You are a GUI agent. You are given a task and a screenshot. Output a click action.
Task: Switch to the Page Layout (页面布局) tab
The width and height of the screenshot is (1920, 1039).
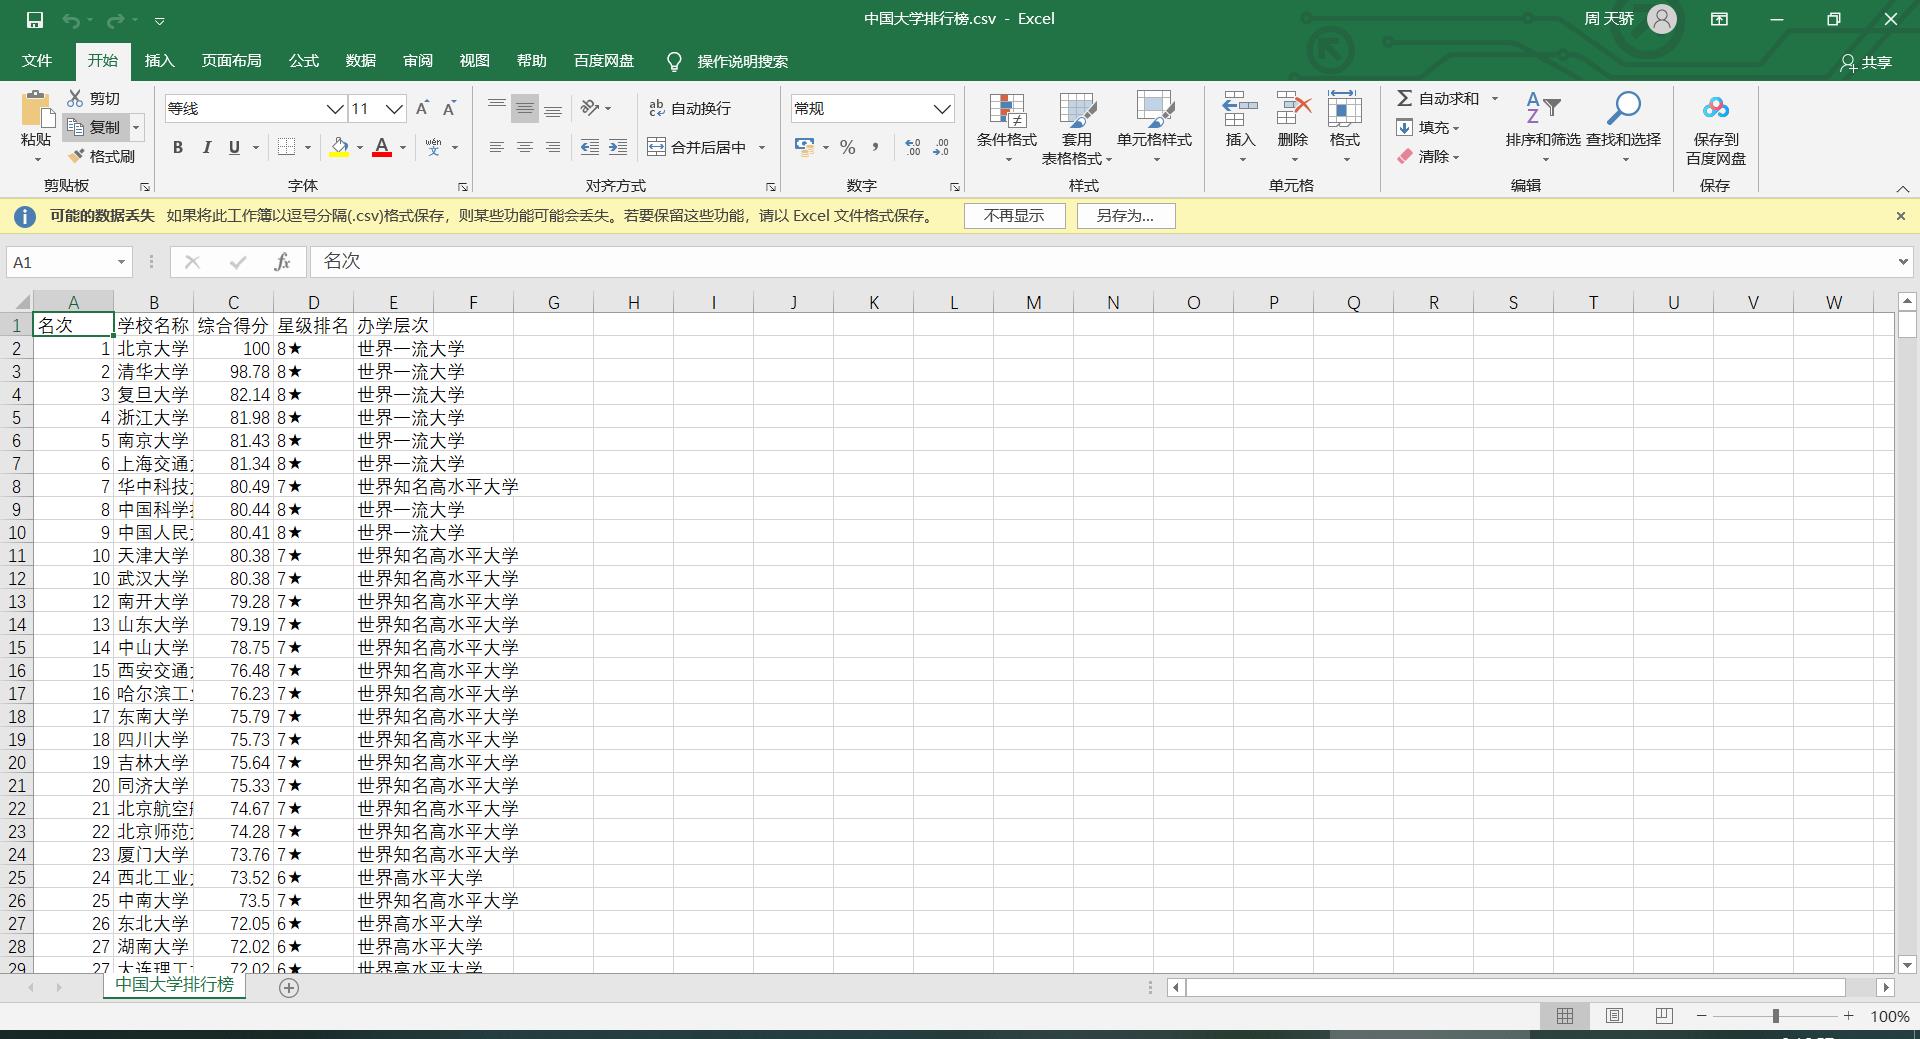click(231, 61)
